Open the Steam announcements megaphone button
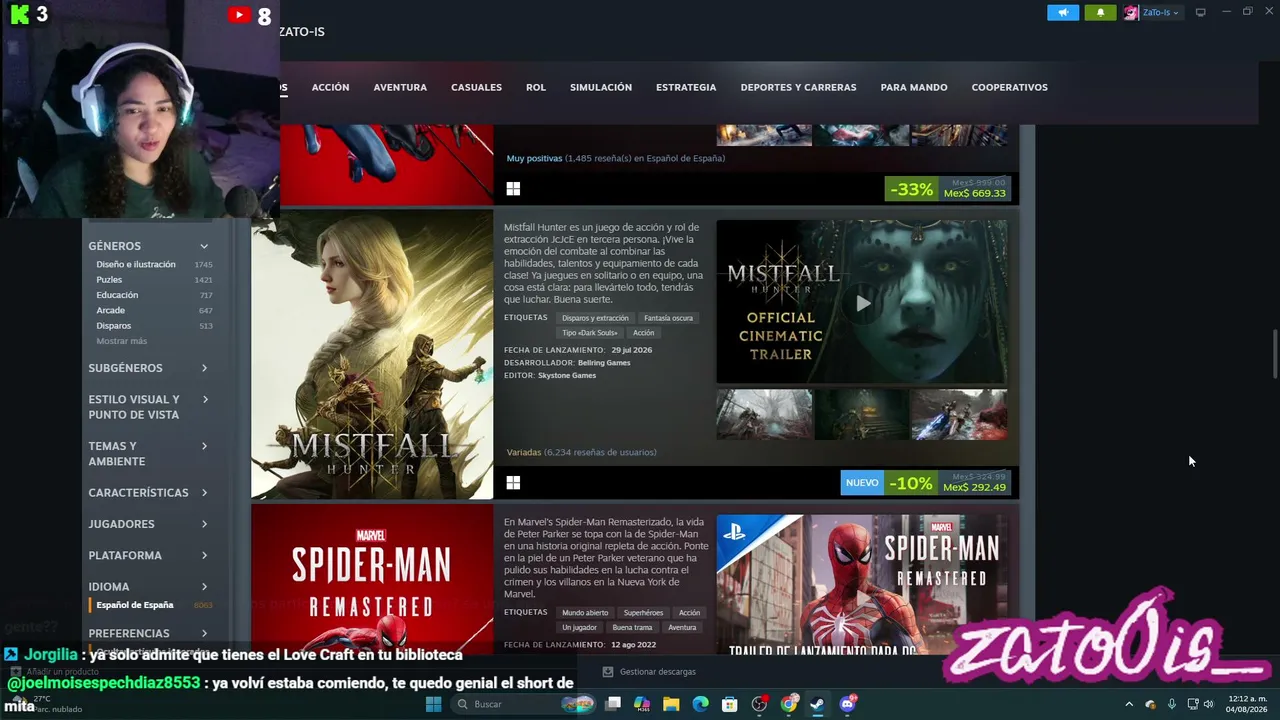Image resolution: width=1280 pixels, height=720 pixels. pyautogui.click(x=1063, y=13)
